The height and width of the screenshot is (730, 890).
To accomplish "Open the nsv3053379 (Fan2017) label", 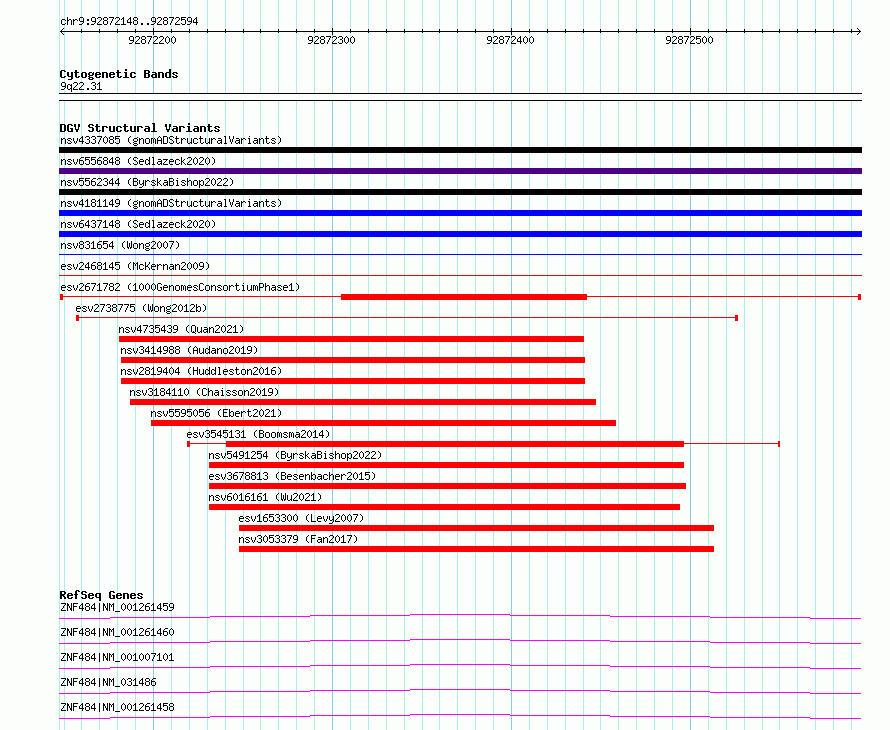I will (x=298, y=539).
